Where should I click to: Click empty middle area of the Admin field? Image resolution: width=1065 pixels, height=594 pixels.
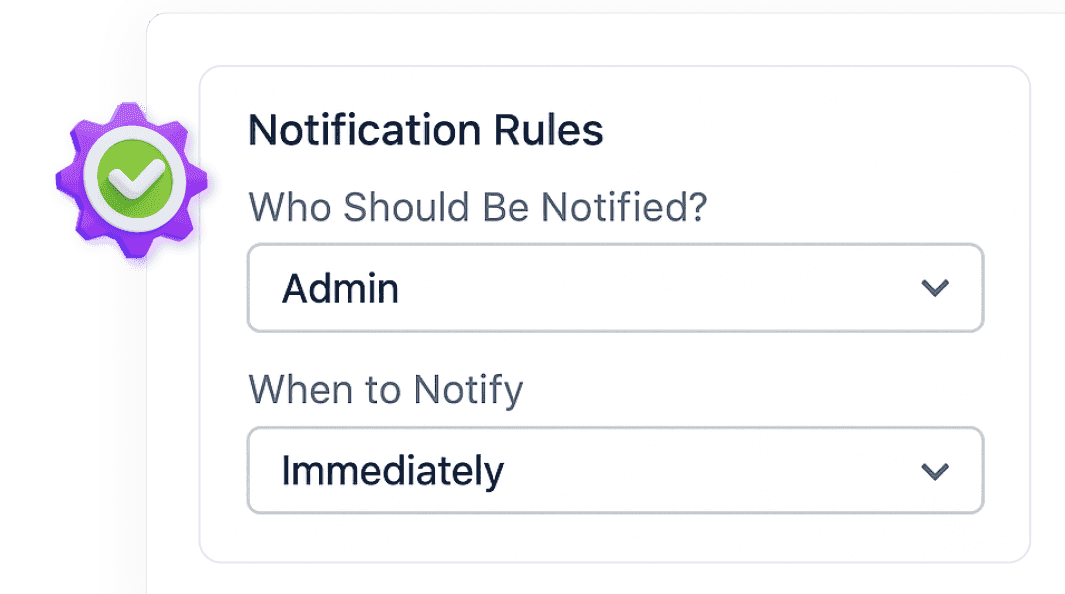pos(650,288)
